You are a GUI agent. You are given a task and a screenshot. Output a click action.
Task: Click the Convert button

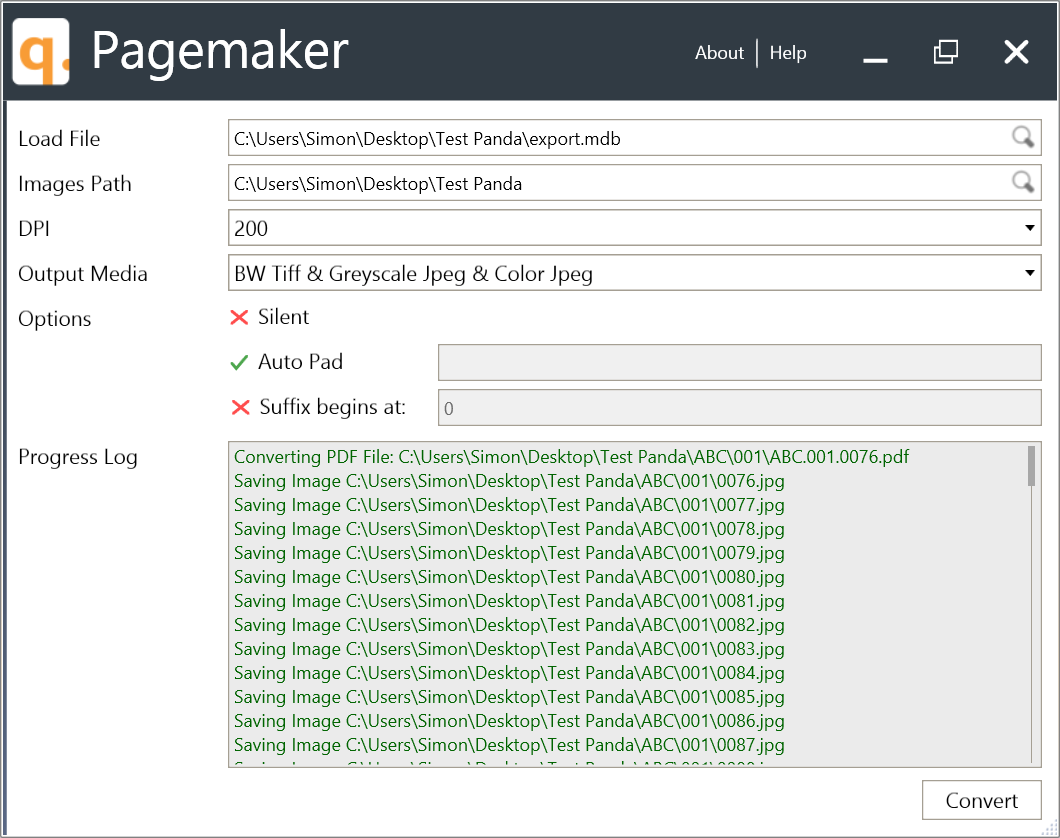(982, 800)
